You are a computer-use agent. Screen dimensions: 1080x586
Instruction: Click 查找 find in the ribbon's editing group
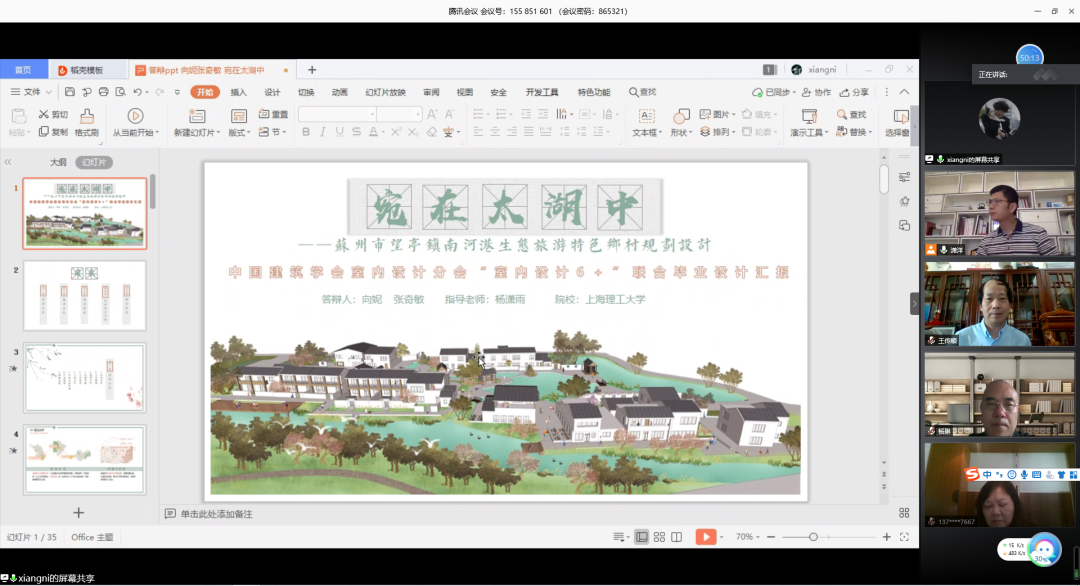pyautogui.click(x=852, y=114)
